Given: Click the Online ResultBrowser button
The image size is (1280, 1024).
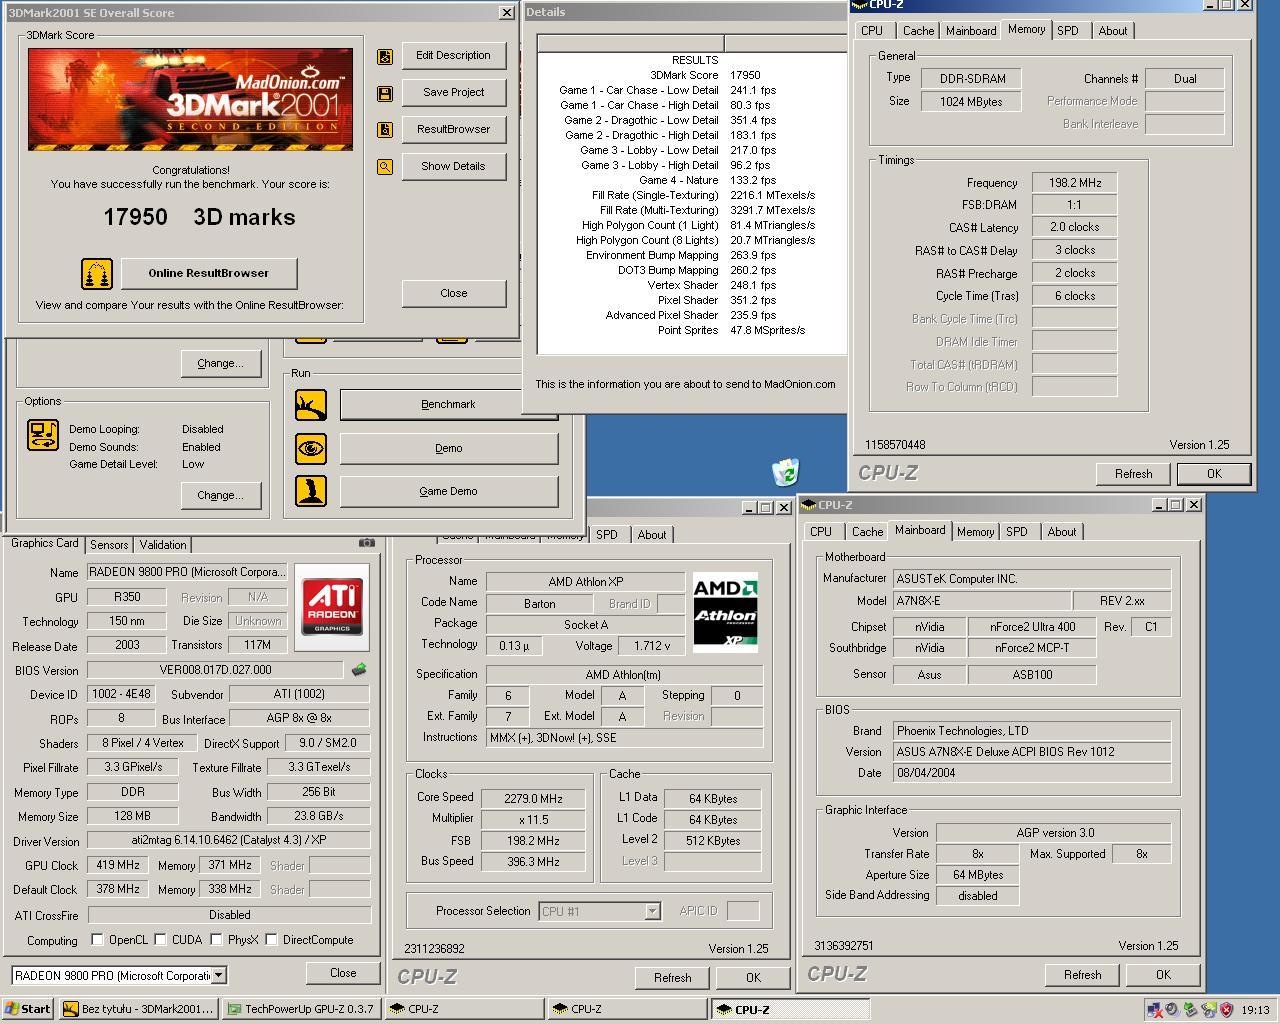Looking at the screenshot, I should pos(208,272).
